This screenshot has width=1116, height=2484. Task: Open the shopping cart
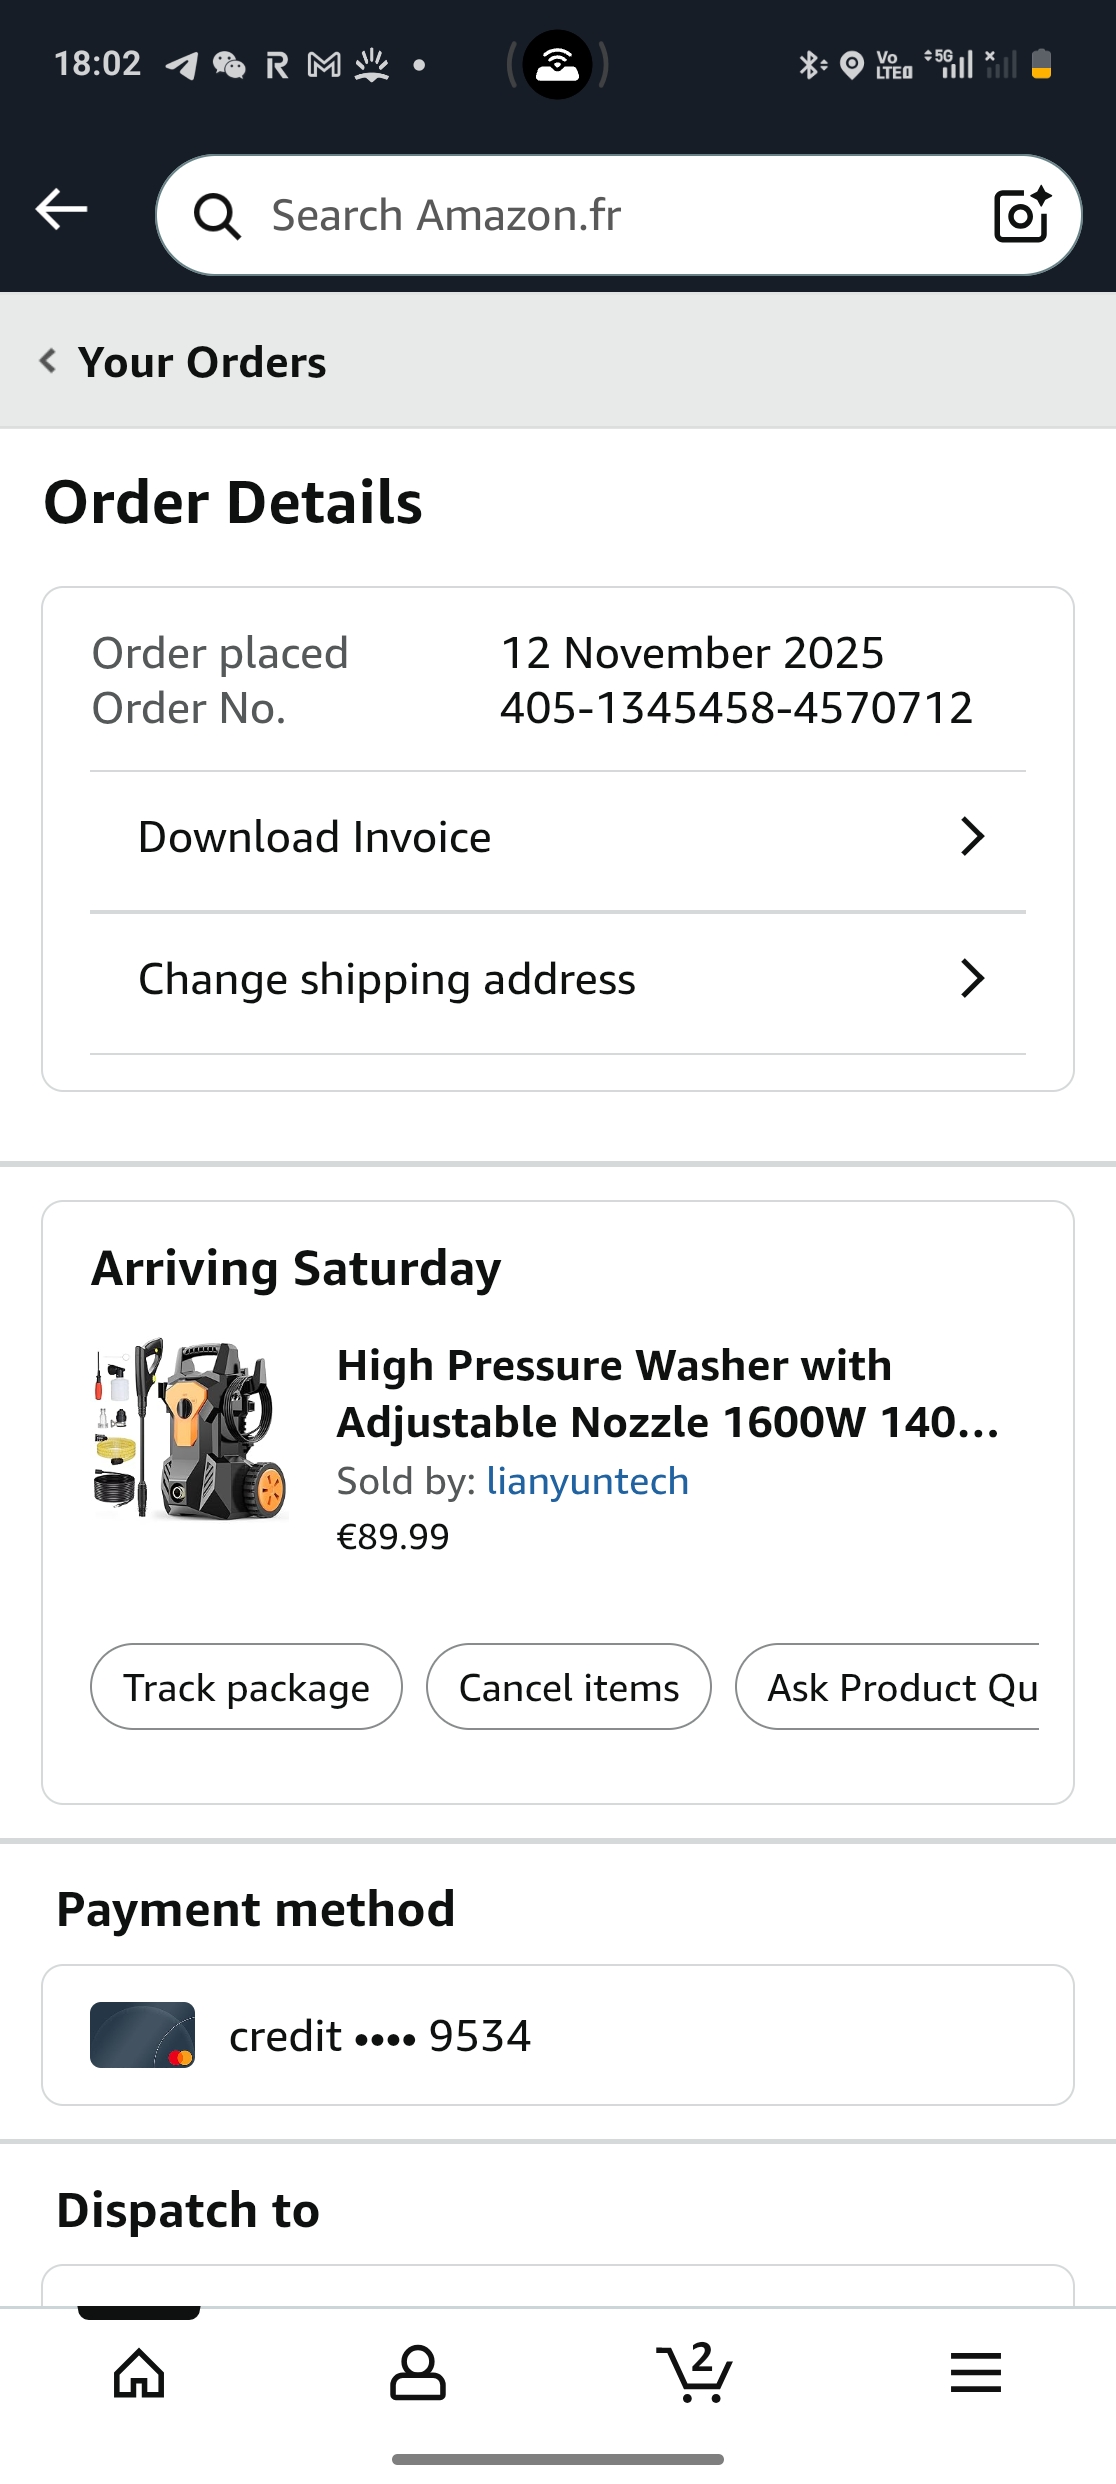[695, 2372]
